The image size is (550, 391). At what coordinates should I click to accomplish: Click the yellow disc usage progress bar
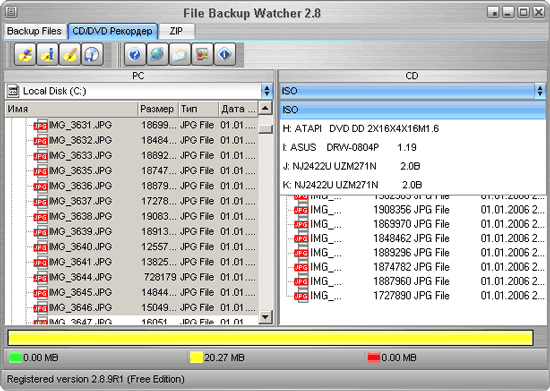(x=270, y=338)
